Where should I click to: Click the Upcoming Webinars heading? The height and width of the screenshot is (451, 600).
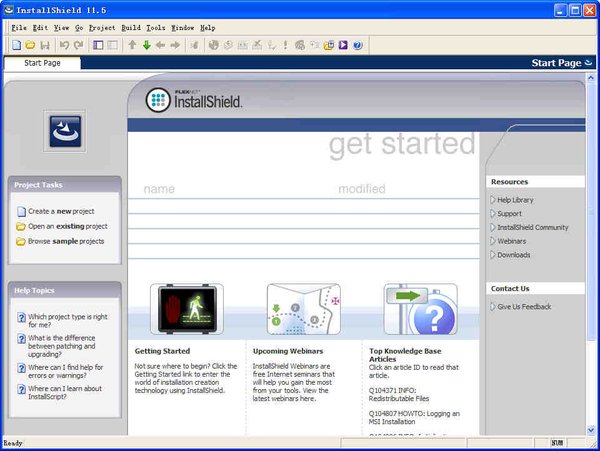288,351
